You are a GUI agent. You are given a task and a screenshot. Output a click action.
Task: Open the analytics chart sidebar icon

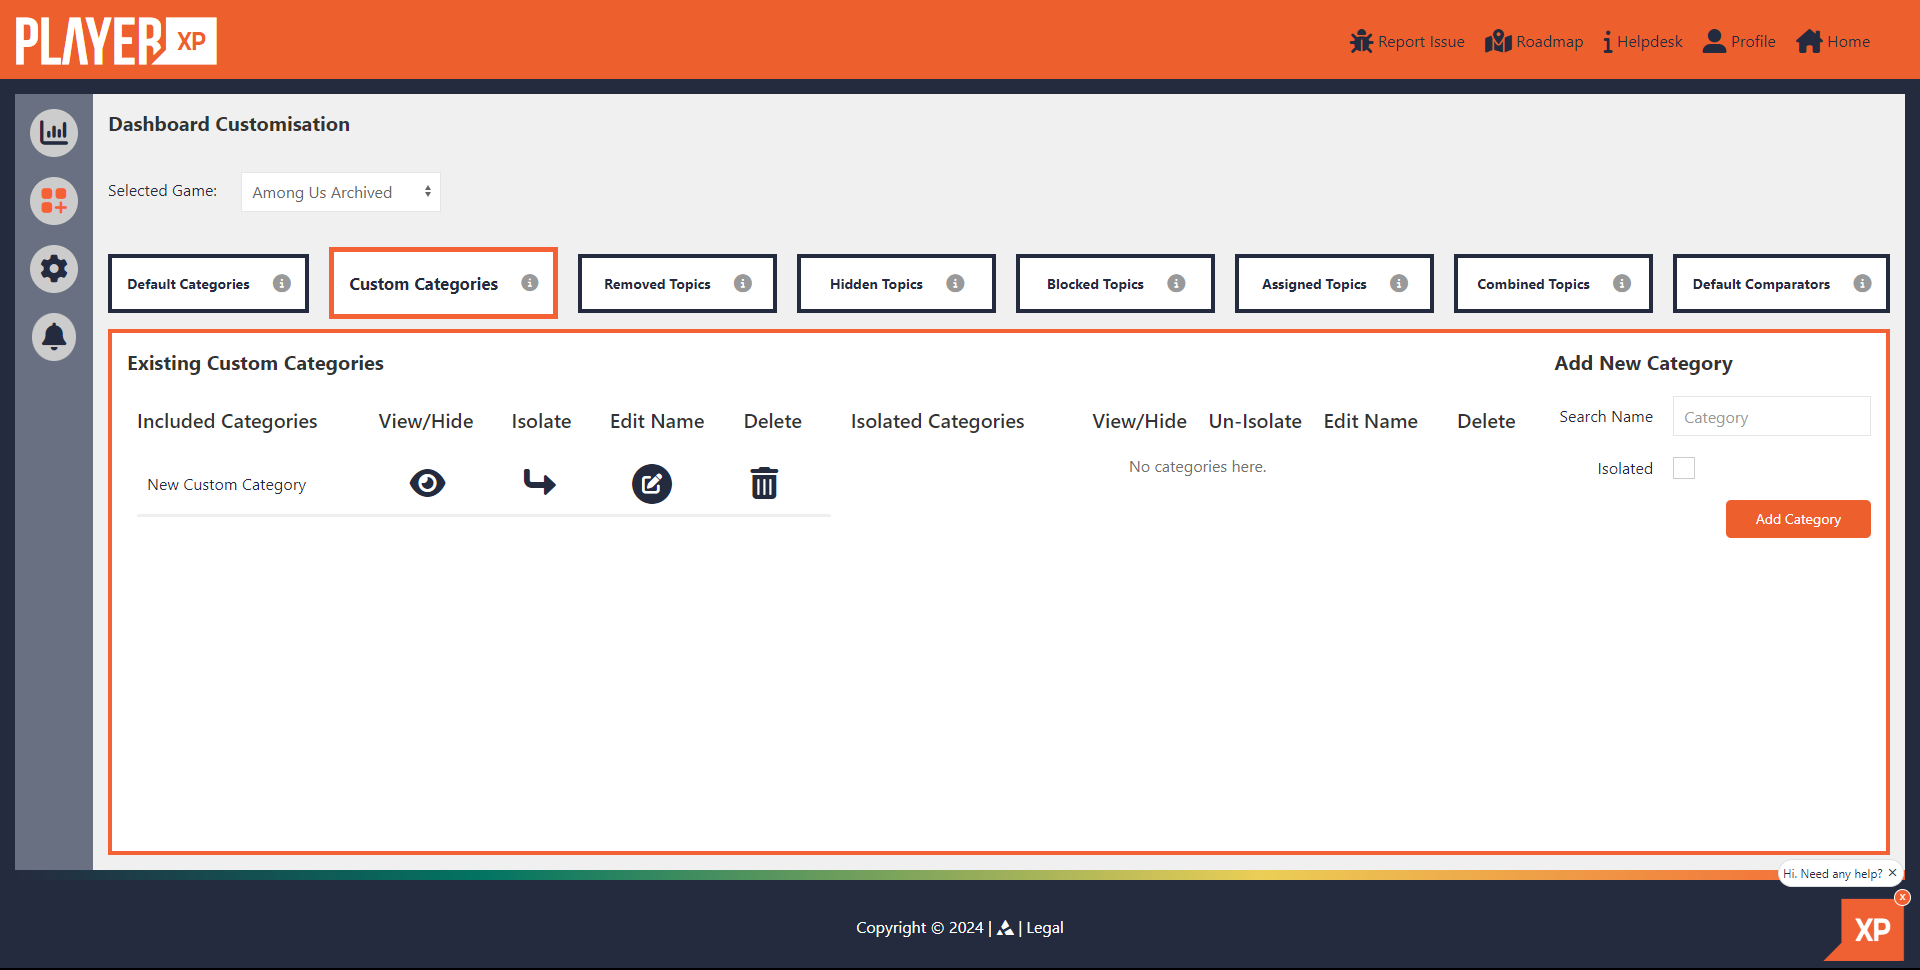coord(54,132)
